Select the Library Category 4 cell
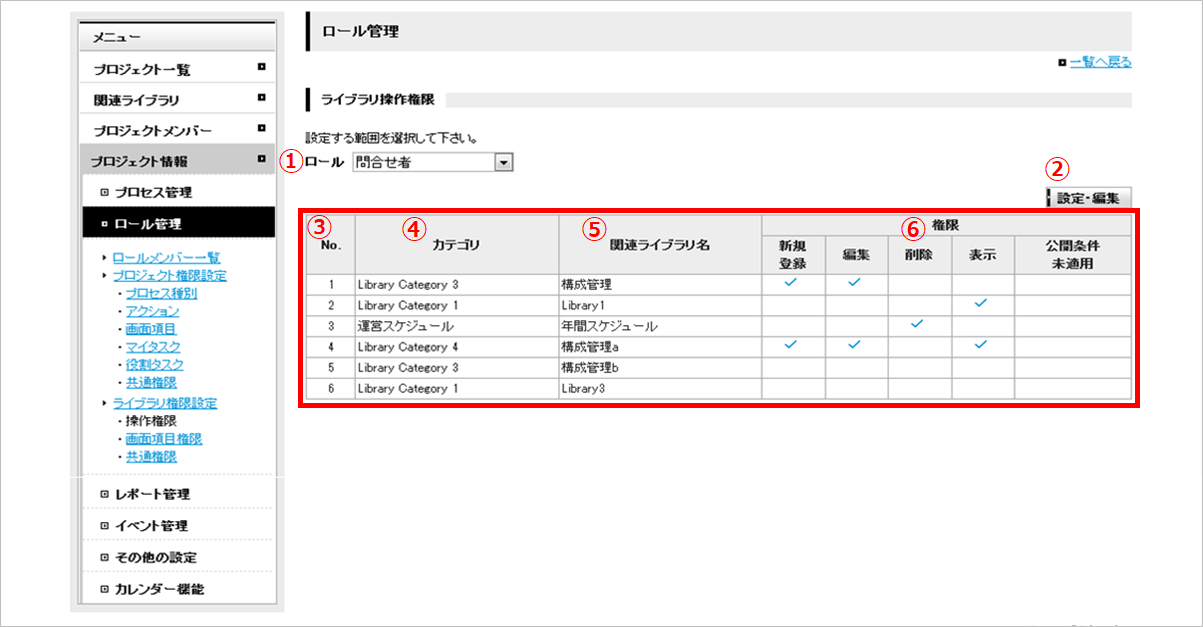Image resolution: width=1203 pixels, height=627 pixels. [457, 346]
